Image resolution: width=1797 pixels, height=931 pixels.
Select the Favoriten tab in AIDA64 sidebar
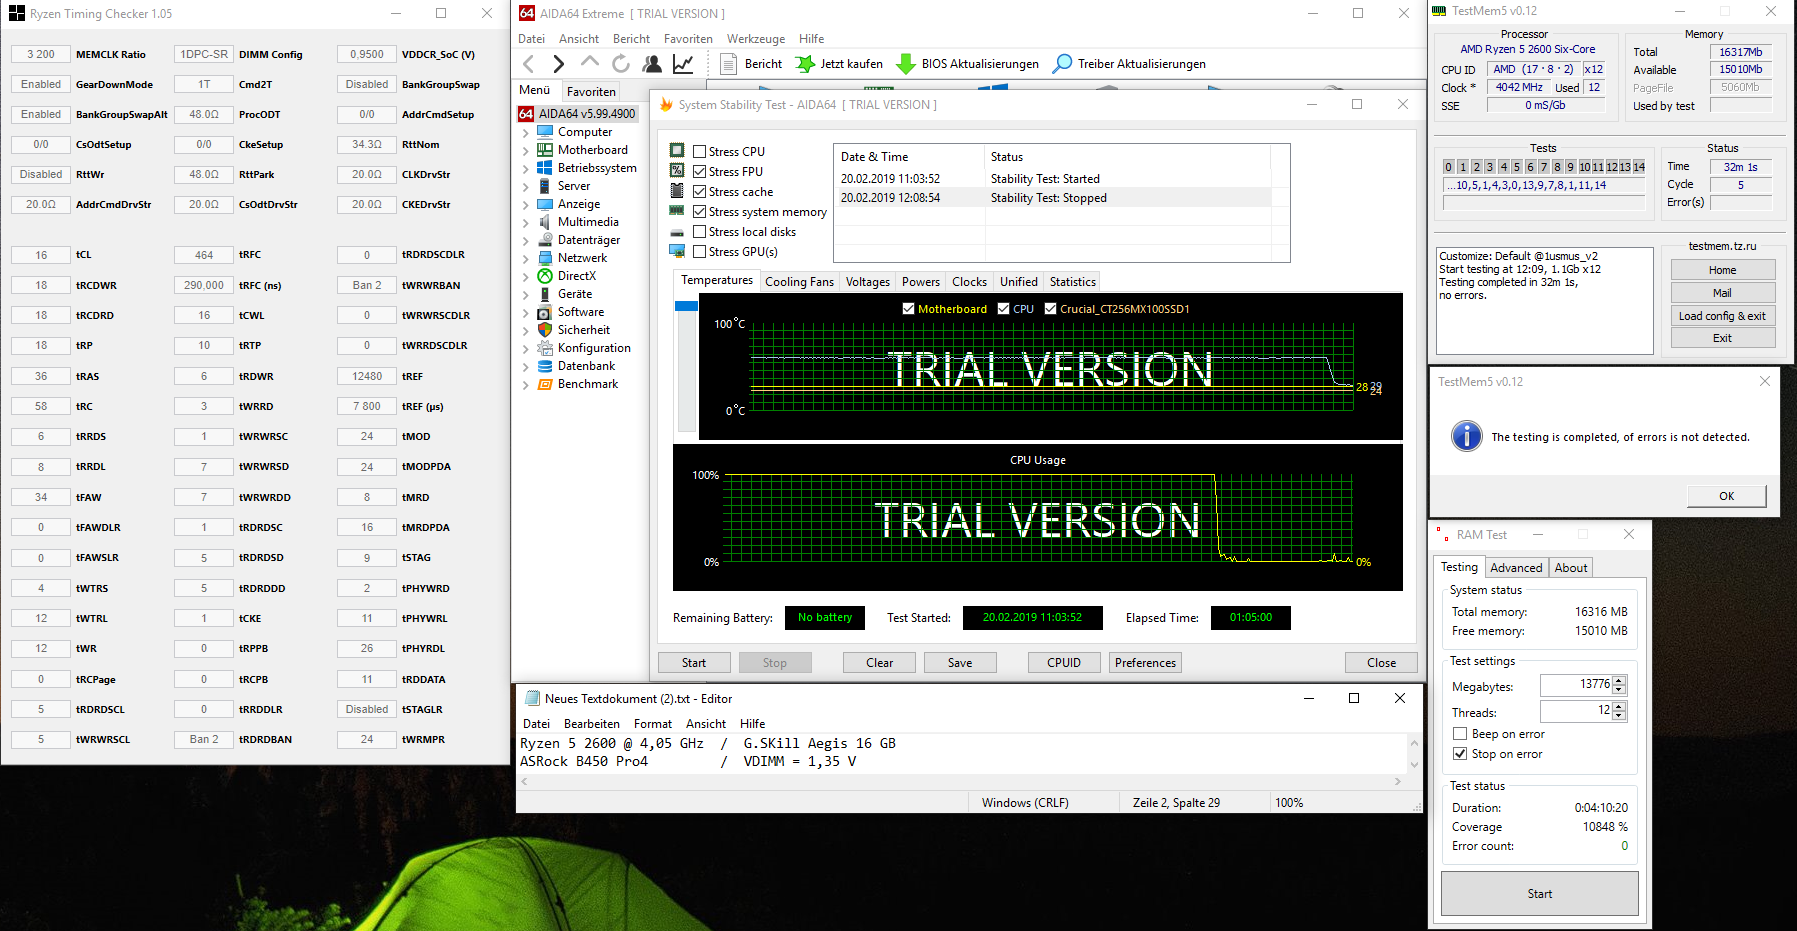591,91
